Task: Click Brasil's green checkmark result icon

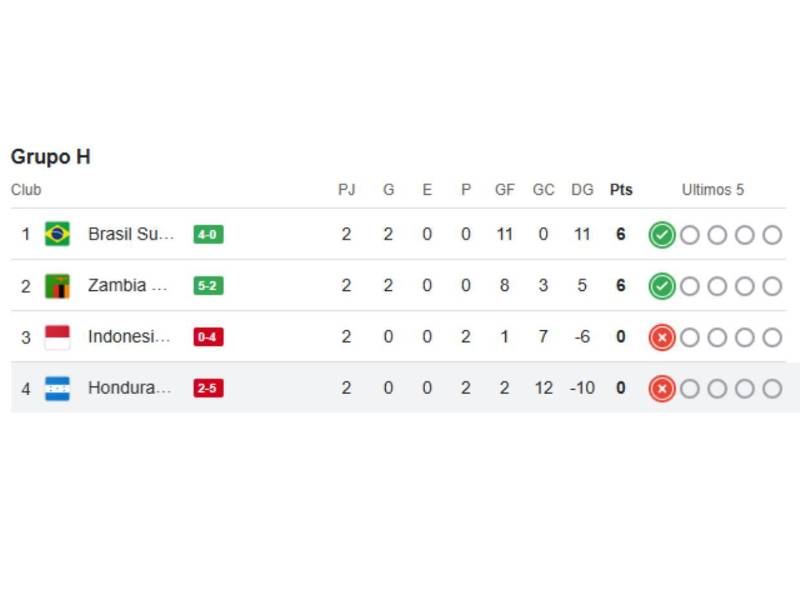Action: tap(662, 233)
